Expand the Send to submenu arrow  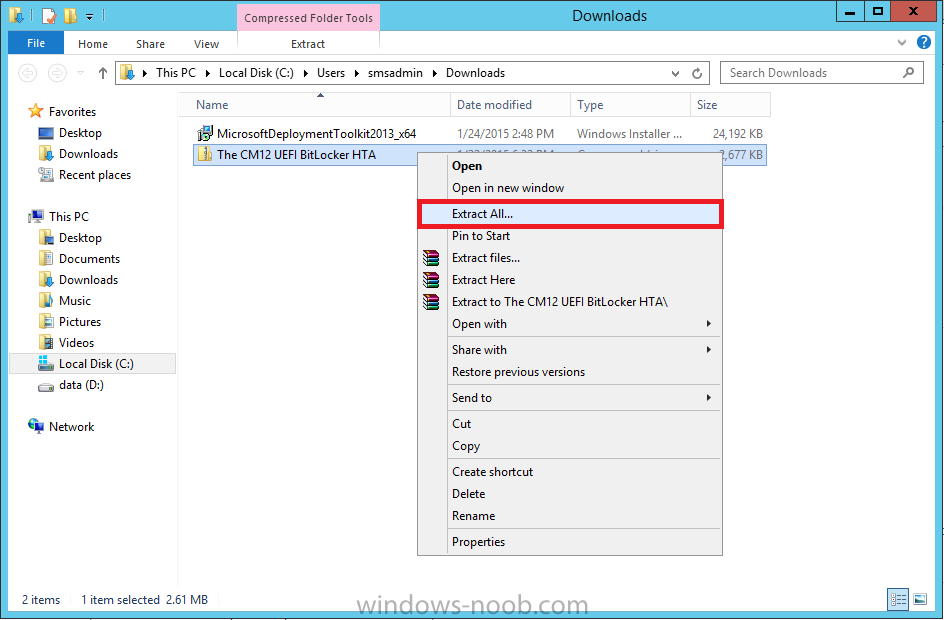tap(709, 398)
